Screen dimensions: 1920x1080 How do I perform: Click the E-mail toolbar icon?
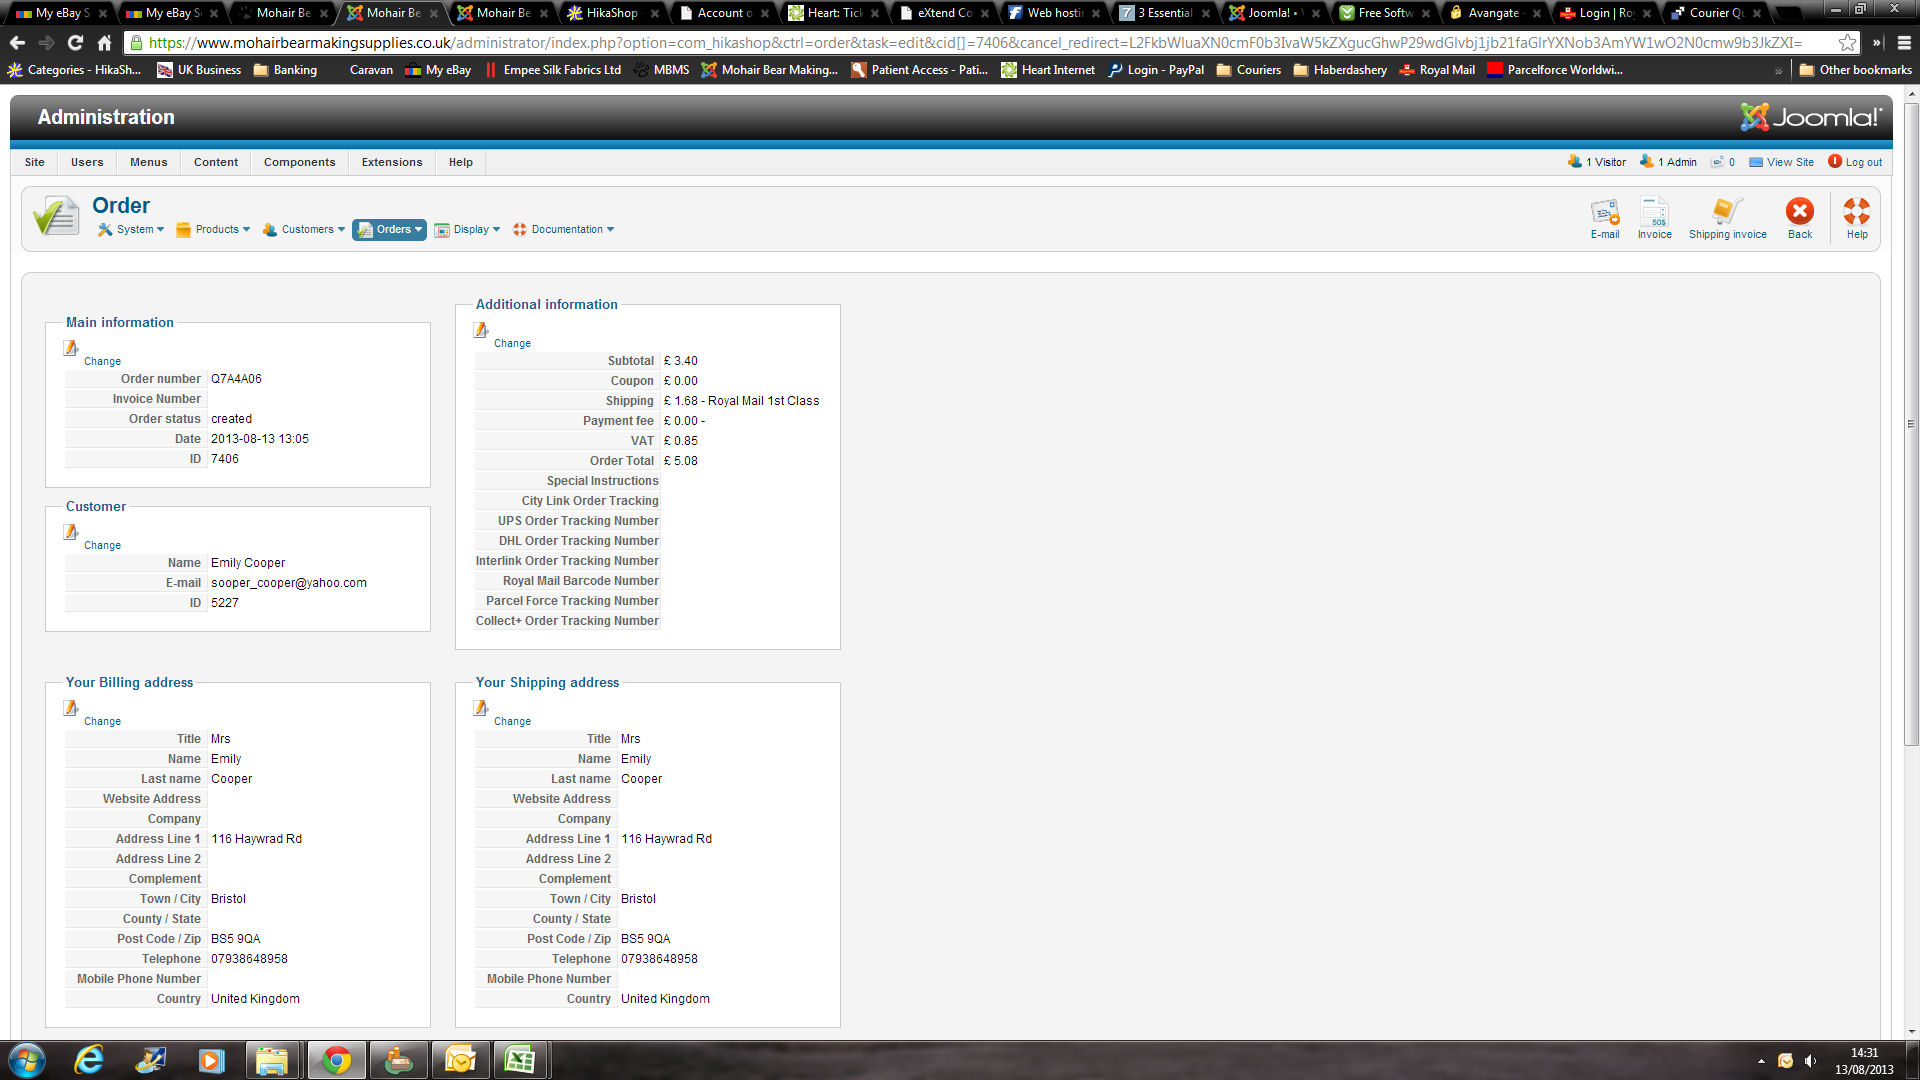1604,217
